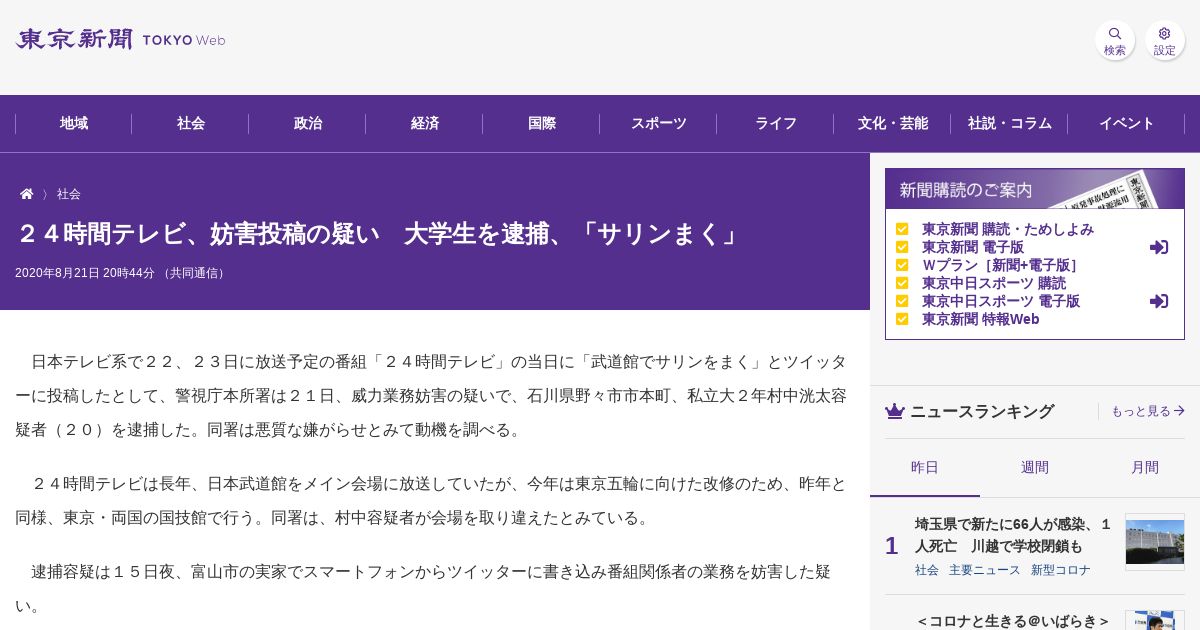Open the thumbnail of ranking article 1
Screen dimensions: 1200x630
pos(1155,542)
